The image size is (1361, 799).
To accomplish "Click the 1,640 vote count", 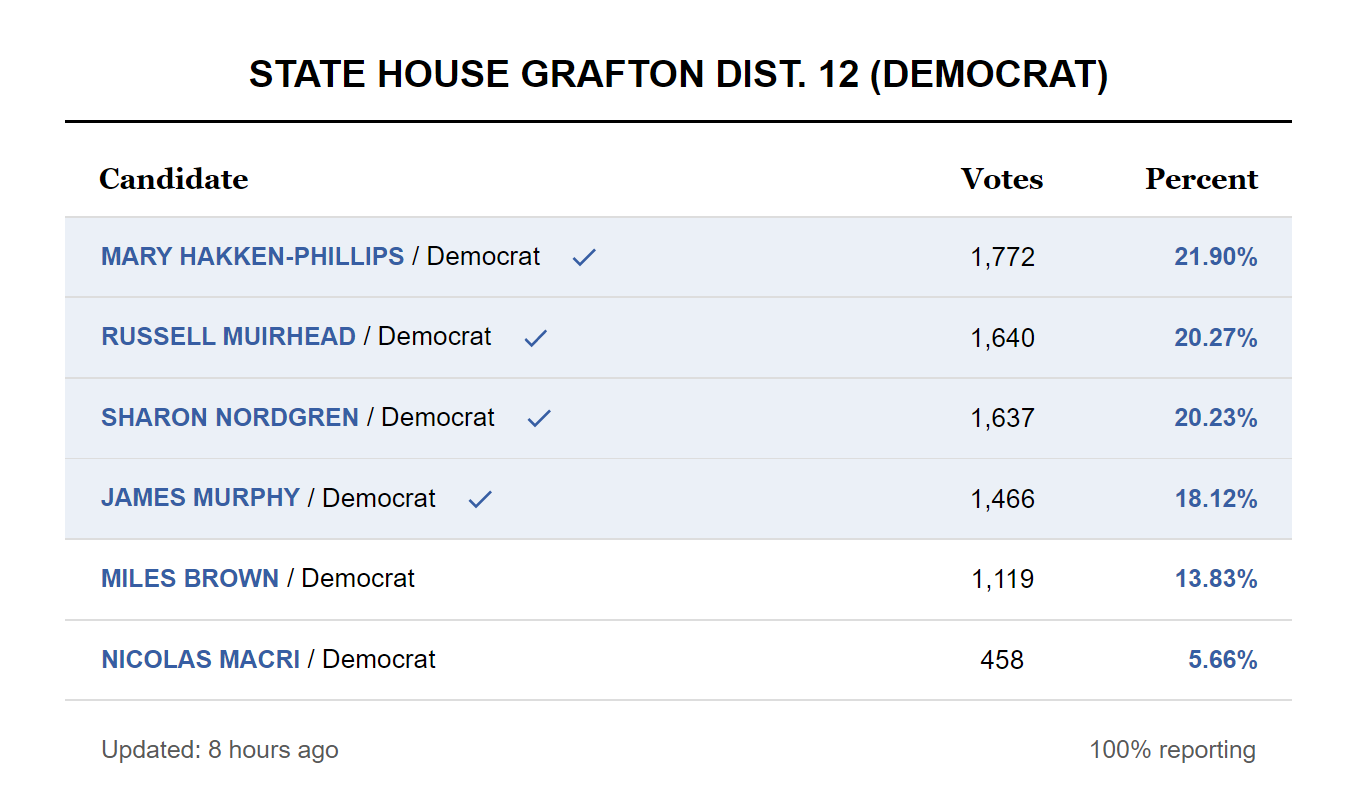I will tap(1002, 338).
